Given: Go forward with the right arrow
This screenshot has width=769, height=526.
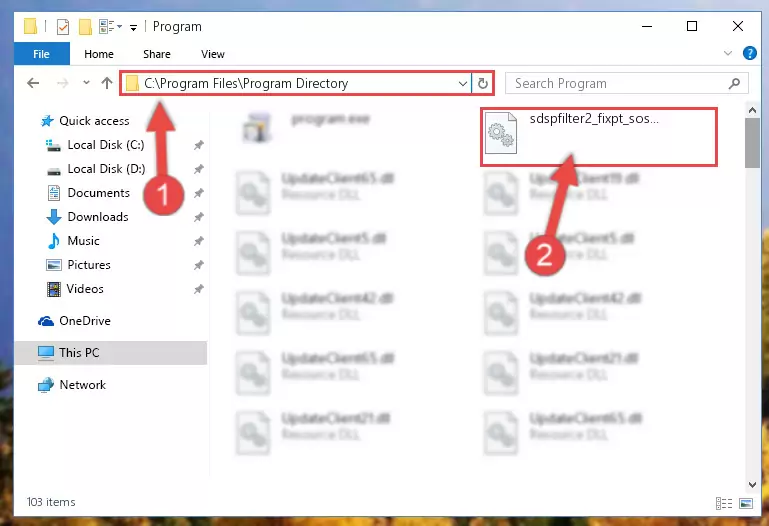Looking at the screenshot, I should (x=62, y=83).
